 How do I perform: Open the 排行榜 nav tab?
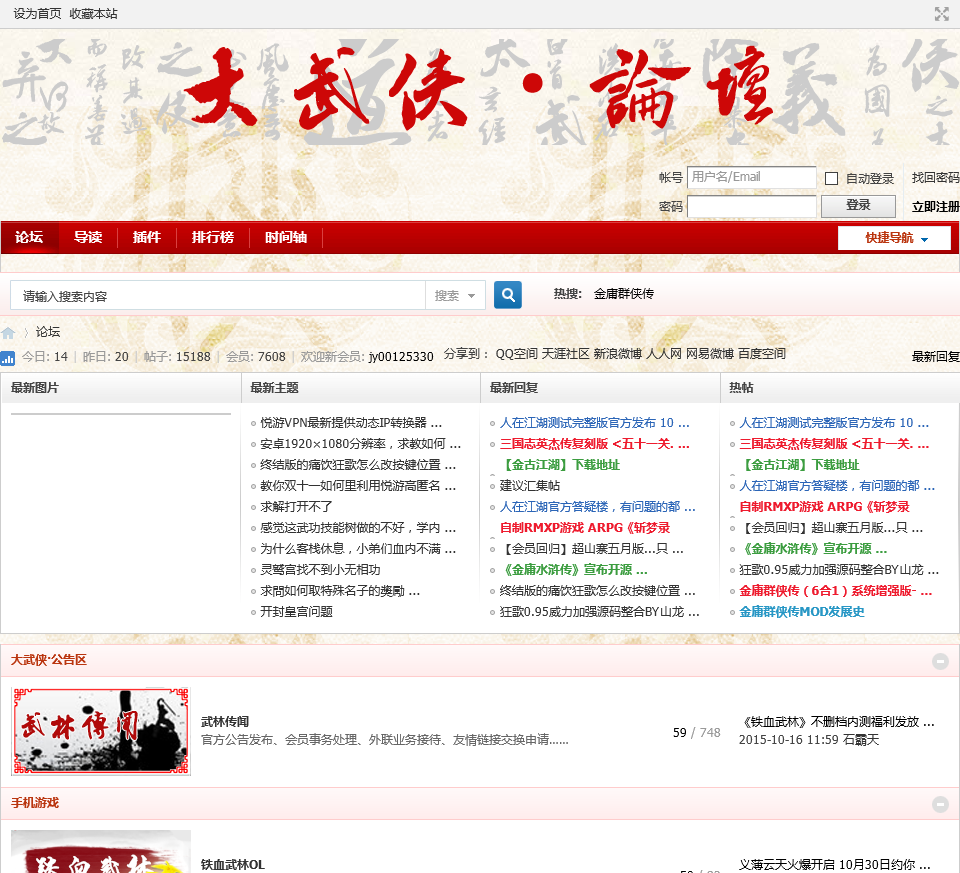coord(212,238)
